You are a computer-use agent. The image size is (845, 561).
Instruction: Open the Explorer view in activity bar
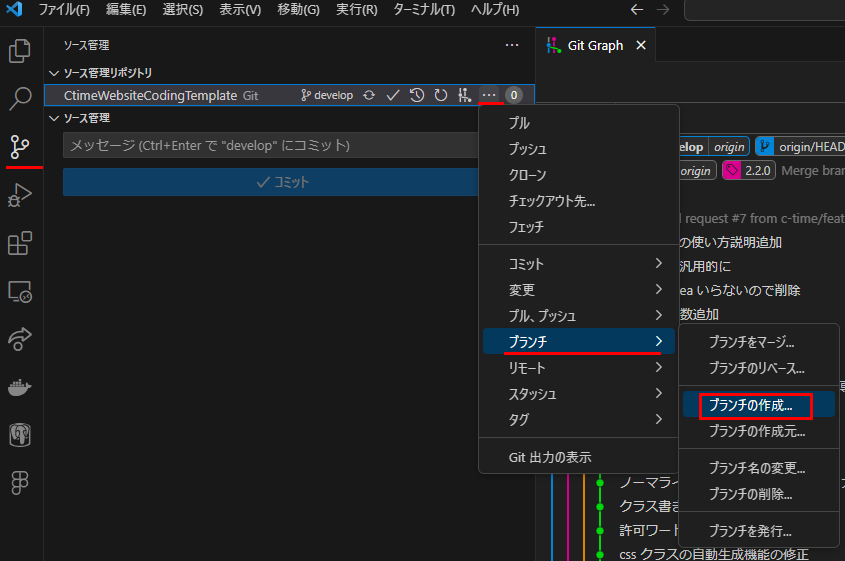pyautogui.click(x=20, y=51)
